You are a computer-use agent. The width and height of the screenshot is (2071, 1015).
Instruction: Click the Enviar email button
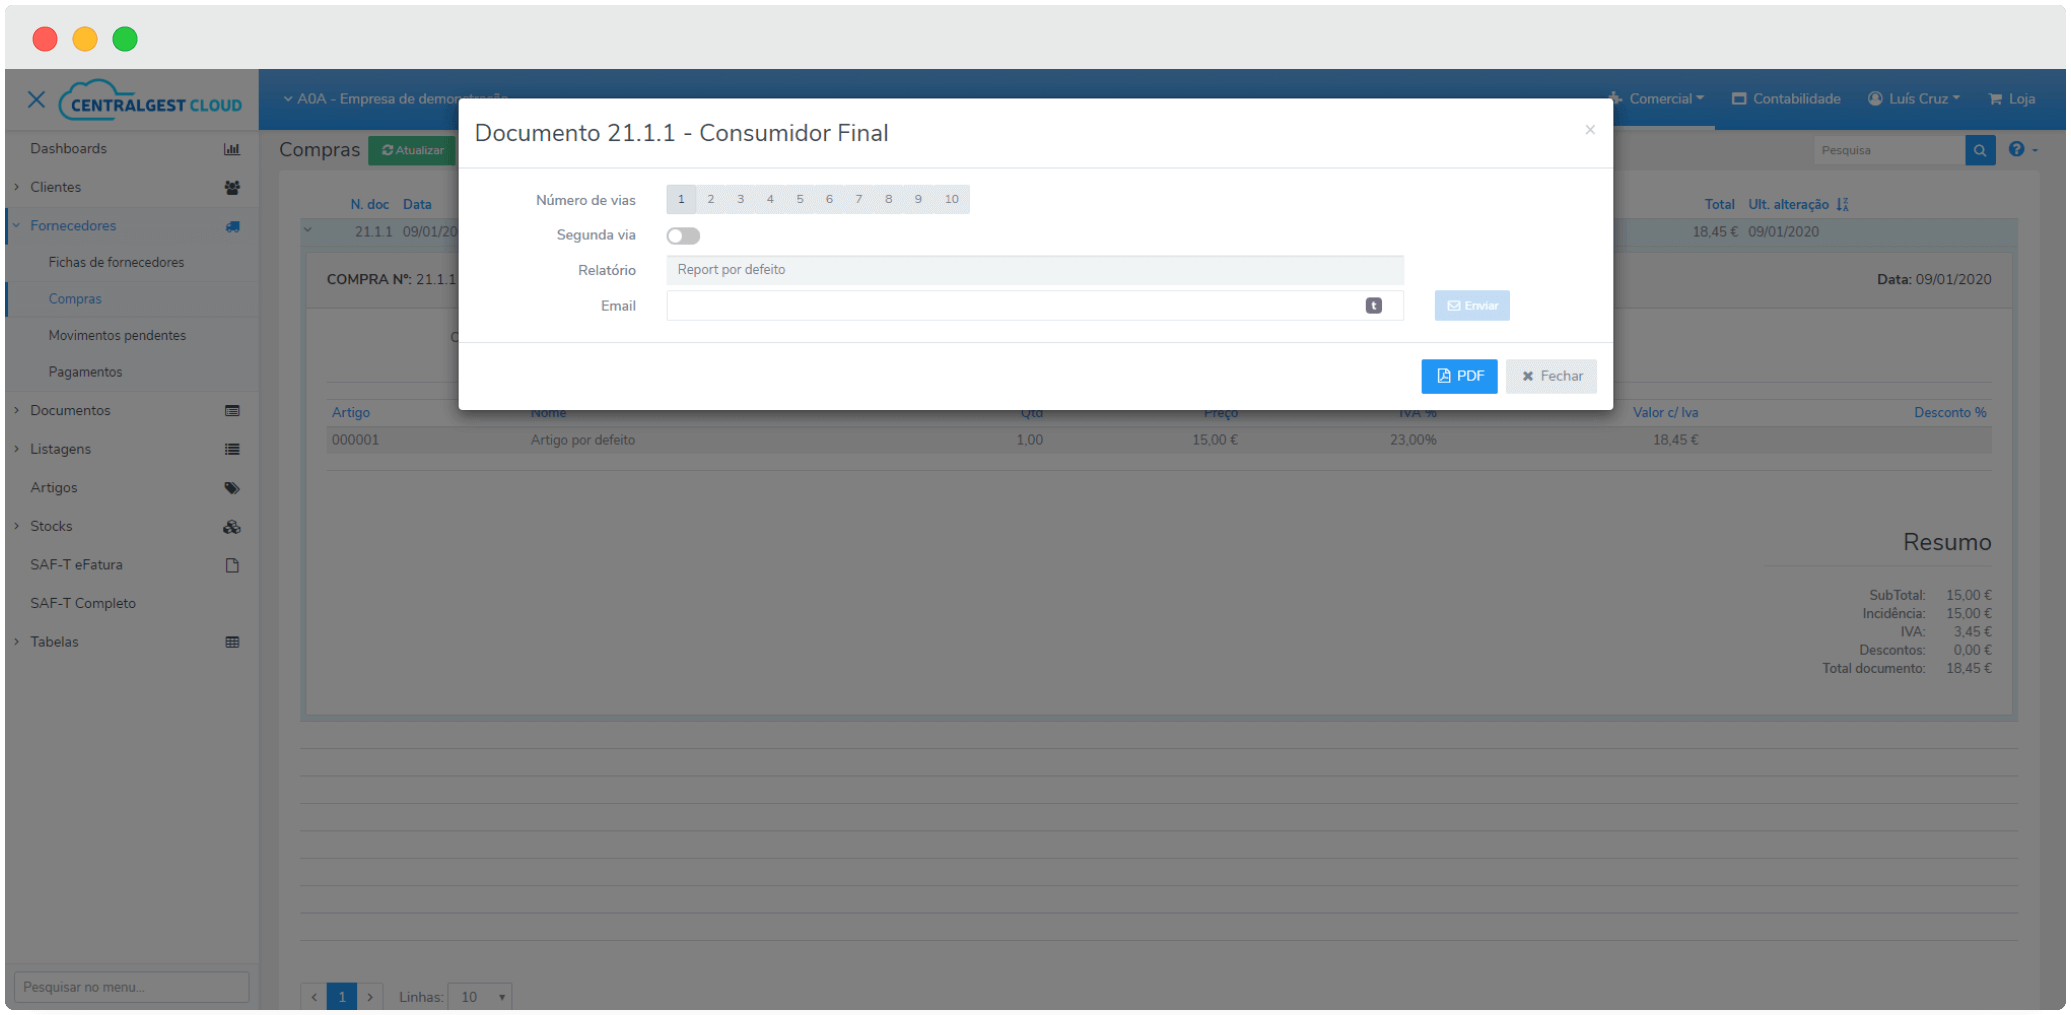(x=1472, y=306)
